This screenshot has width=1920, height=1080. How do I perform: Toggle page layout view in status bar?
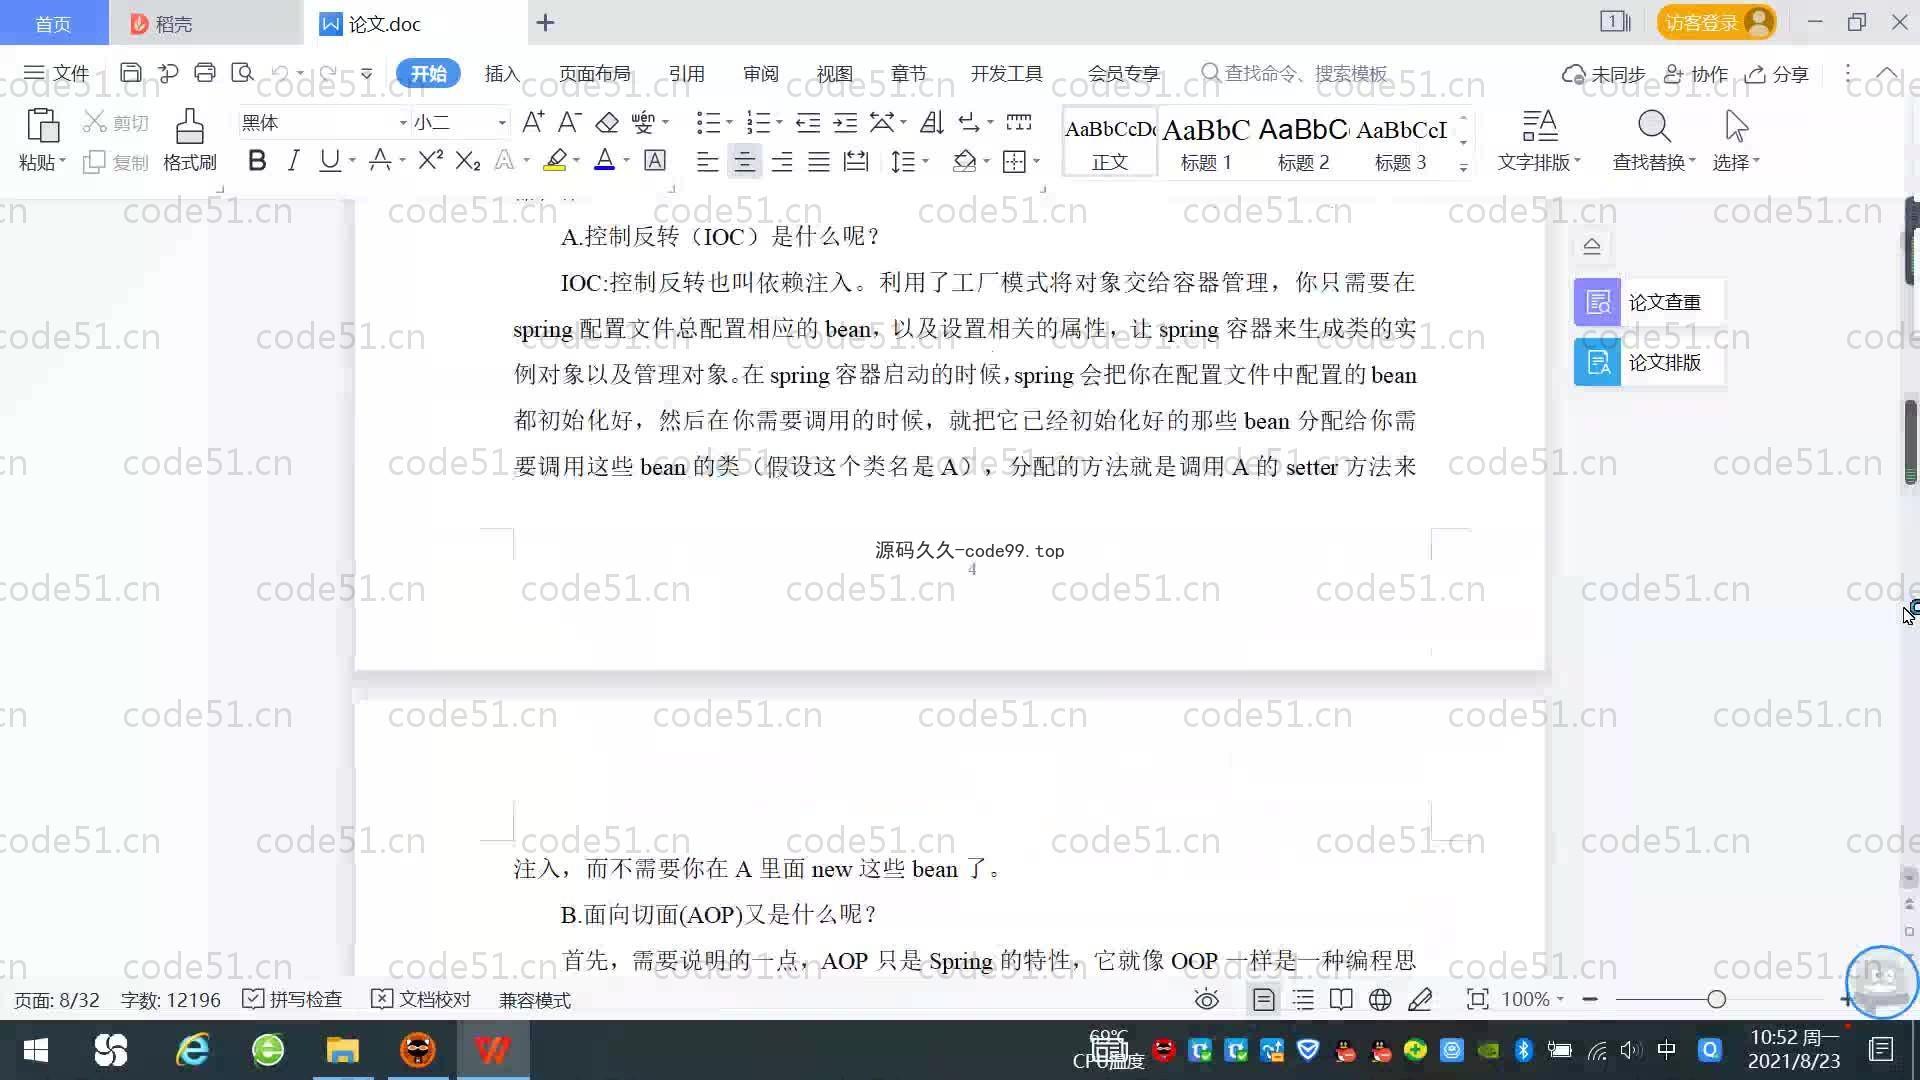(x=1264, y=1000)
